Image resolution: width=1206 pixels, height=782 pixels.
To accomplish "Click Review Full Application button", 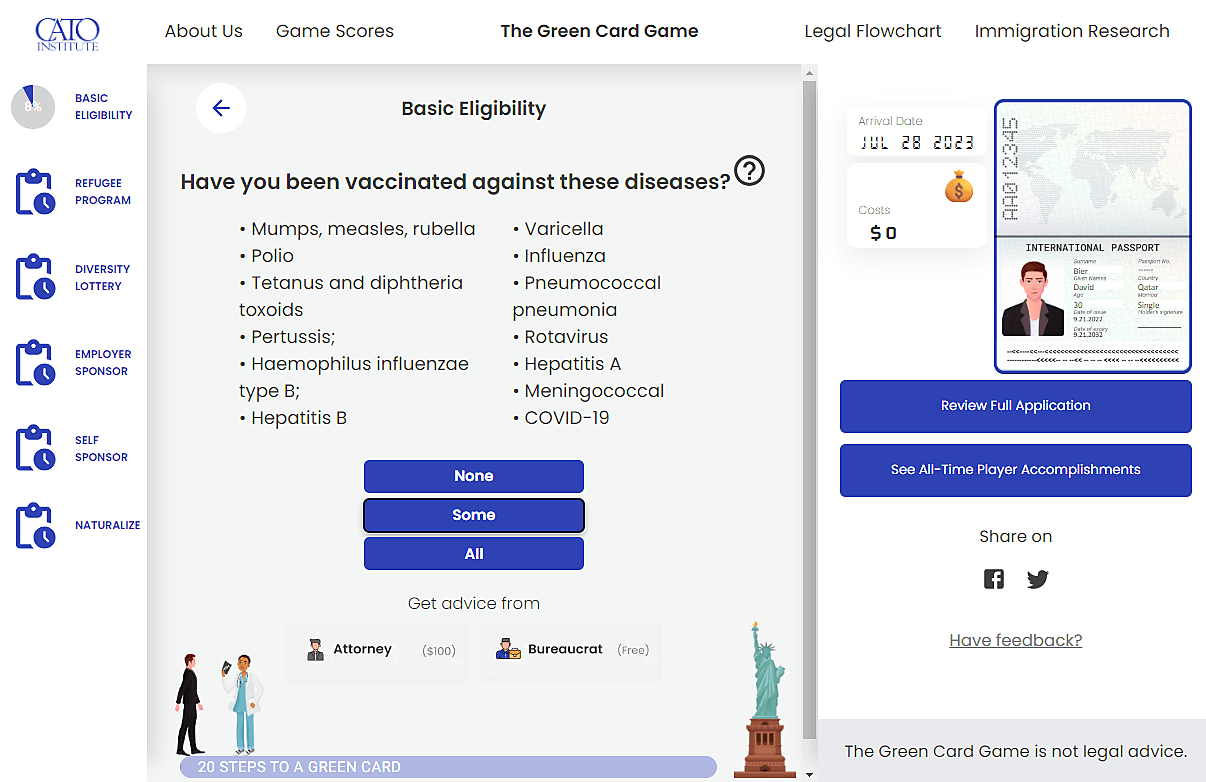I will coord(1015,406).
